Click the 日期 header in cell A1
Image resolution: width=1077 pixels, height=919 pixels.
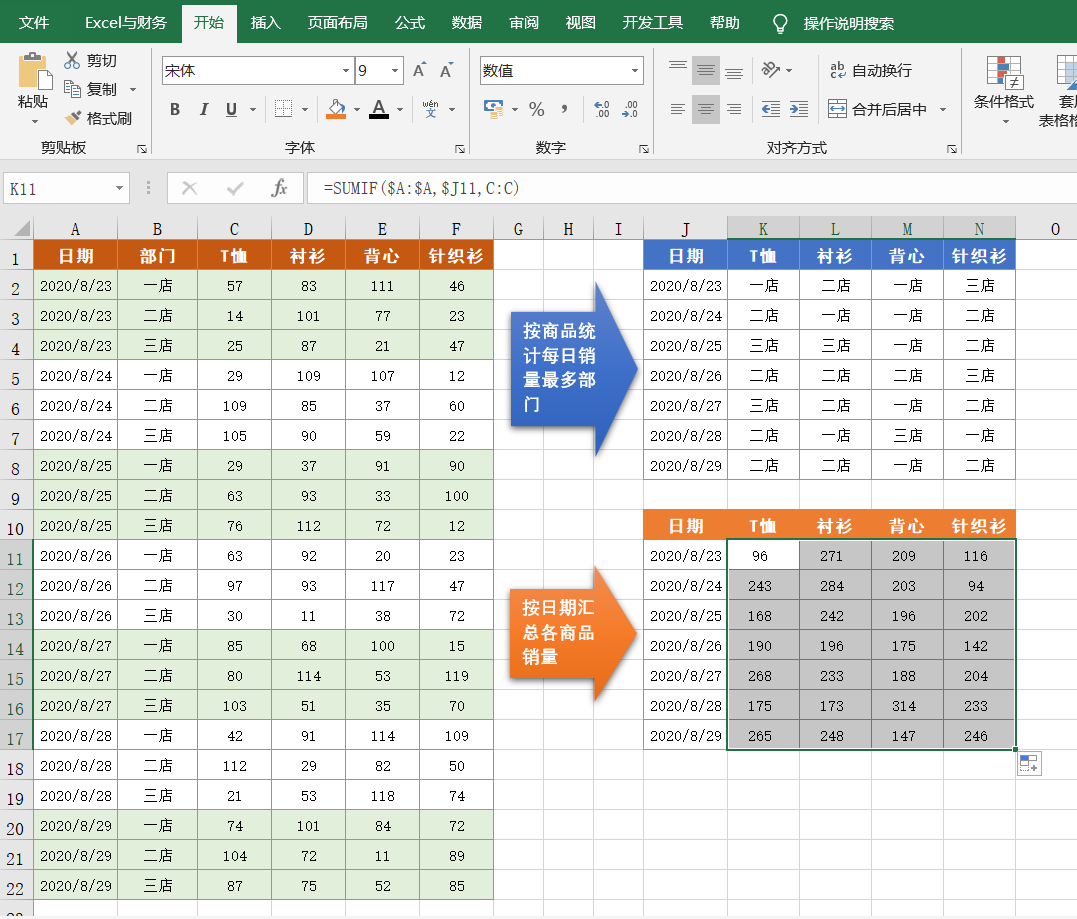tap(76, 256)
